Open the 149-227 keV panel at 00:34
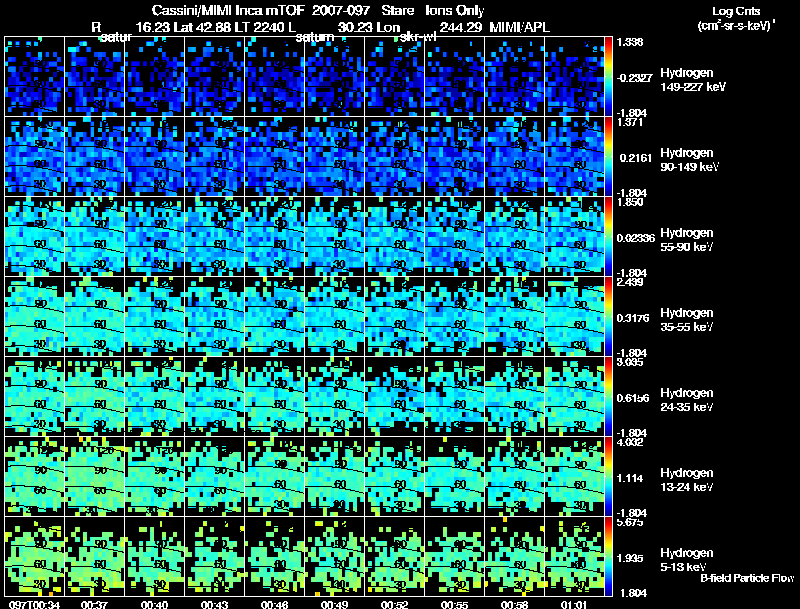 (34, 77)
